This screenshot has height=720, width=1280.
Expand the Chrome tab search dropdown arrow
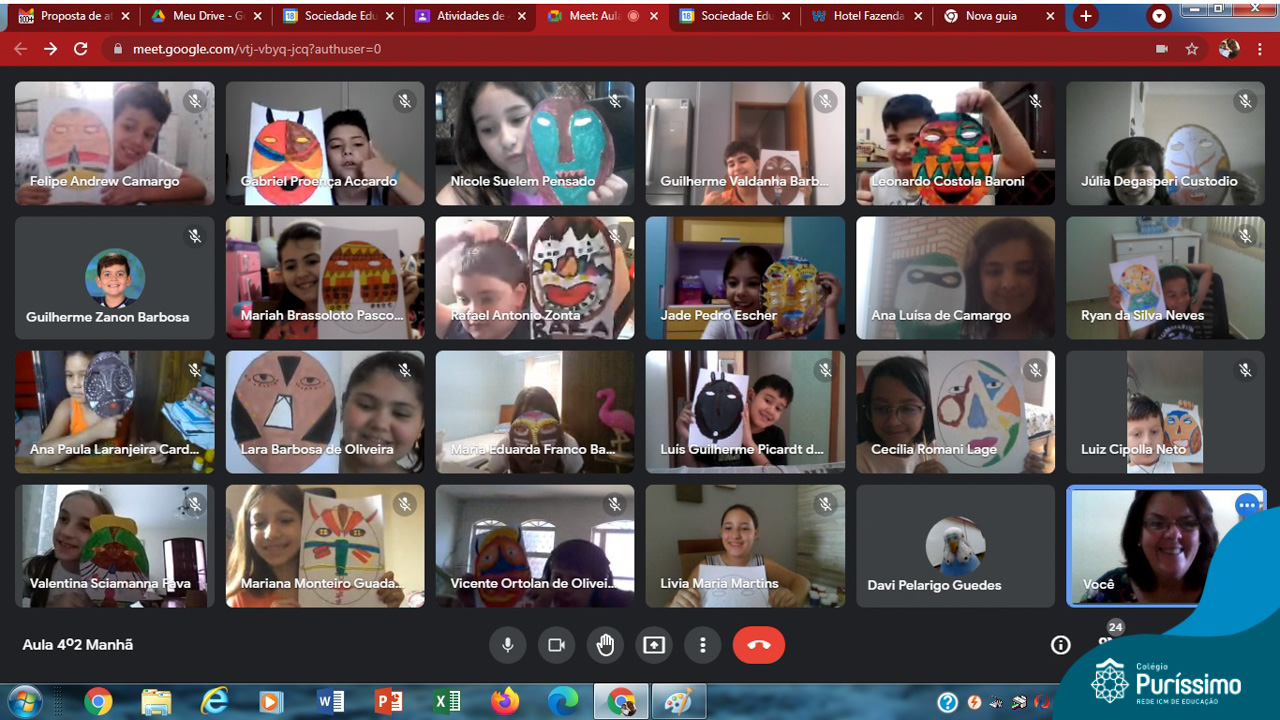click(1159, 16)
